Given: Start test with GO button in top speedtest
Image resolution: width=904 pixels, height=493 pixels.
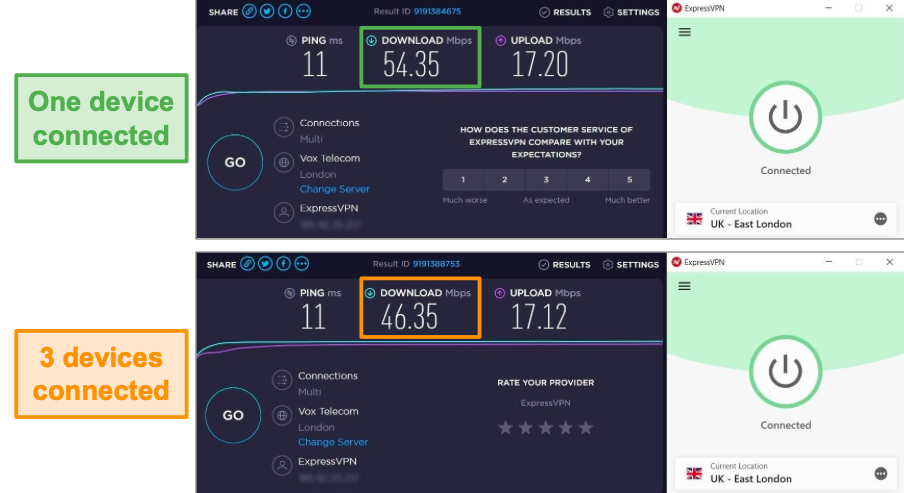Looking at the screenshot, I should [235, 163].
